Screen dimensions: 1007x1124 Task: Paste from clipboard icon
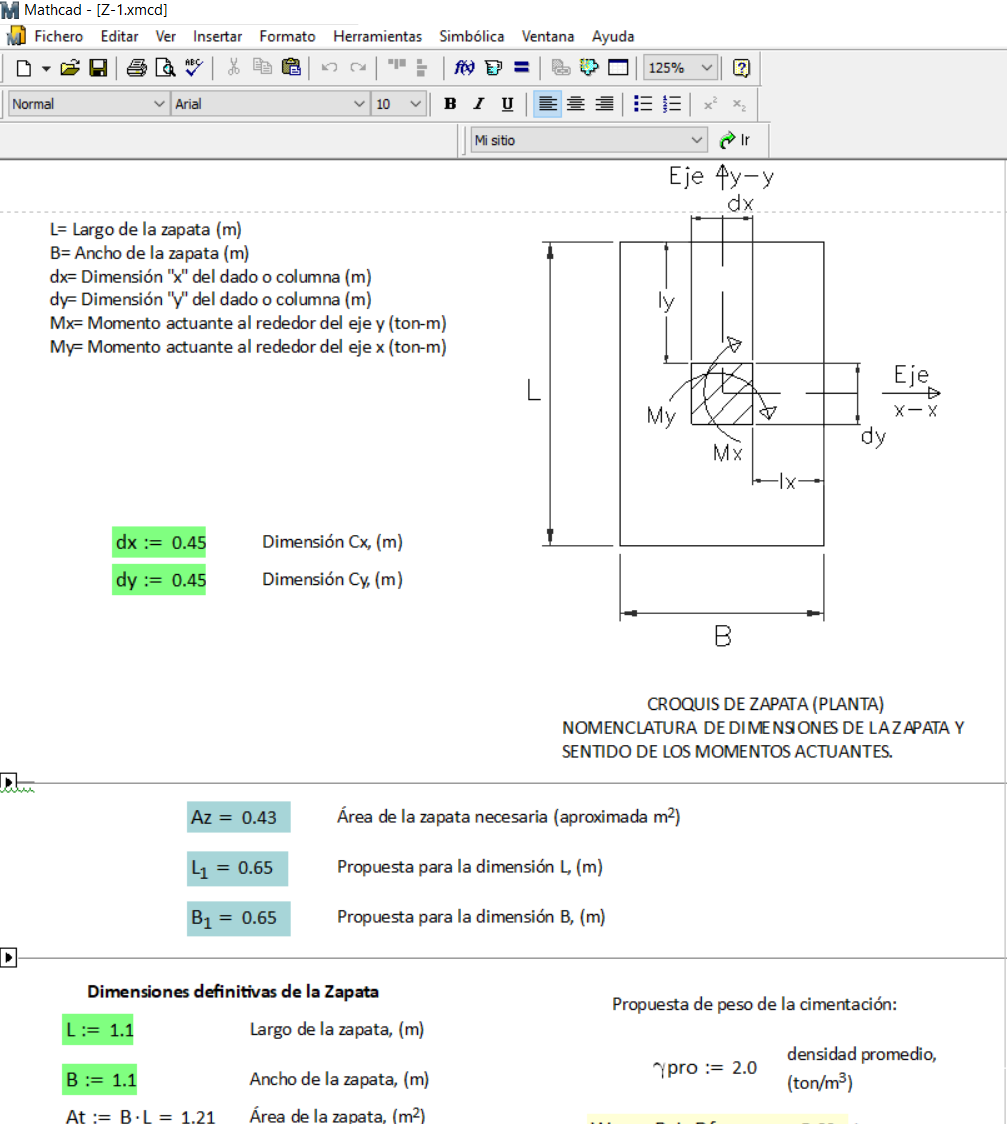coord(291,68)
